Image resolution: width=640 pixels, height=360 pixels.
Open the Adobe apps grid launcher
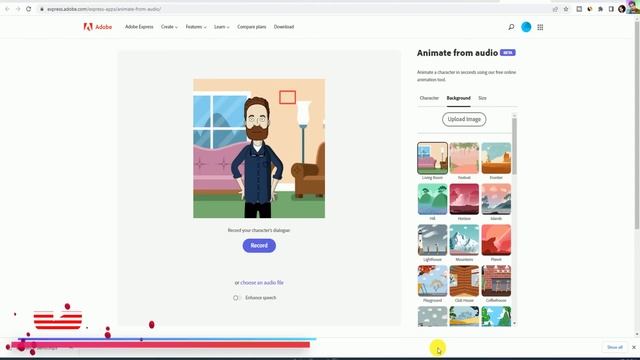coord(540,27)
